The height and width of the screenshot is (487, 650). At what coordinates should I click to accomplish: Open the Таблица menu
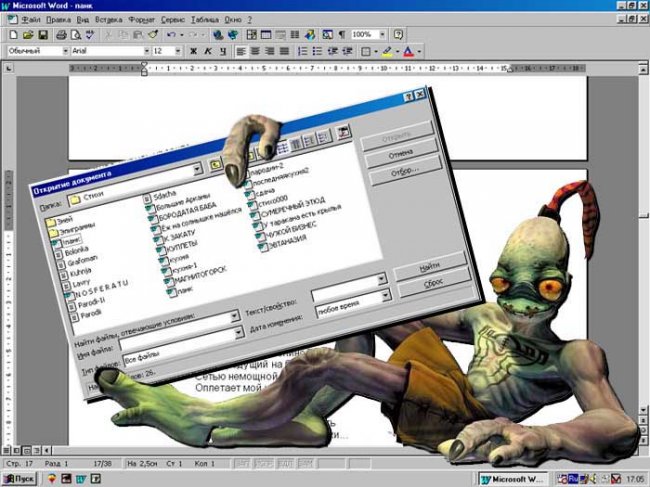point(205,19)
